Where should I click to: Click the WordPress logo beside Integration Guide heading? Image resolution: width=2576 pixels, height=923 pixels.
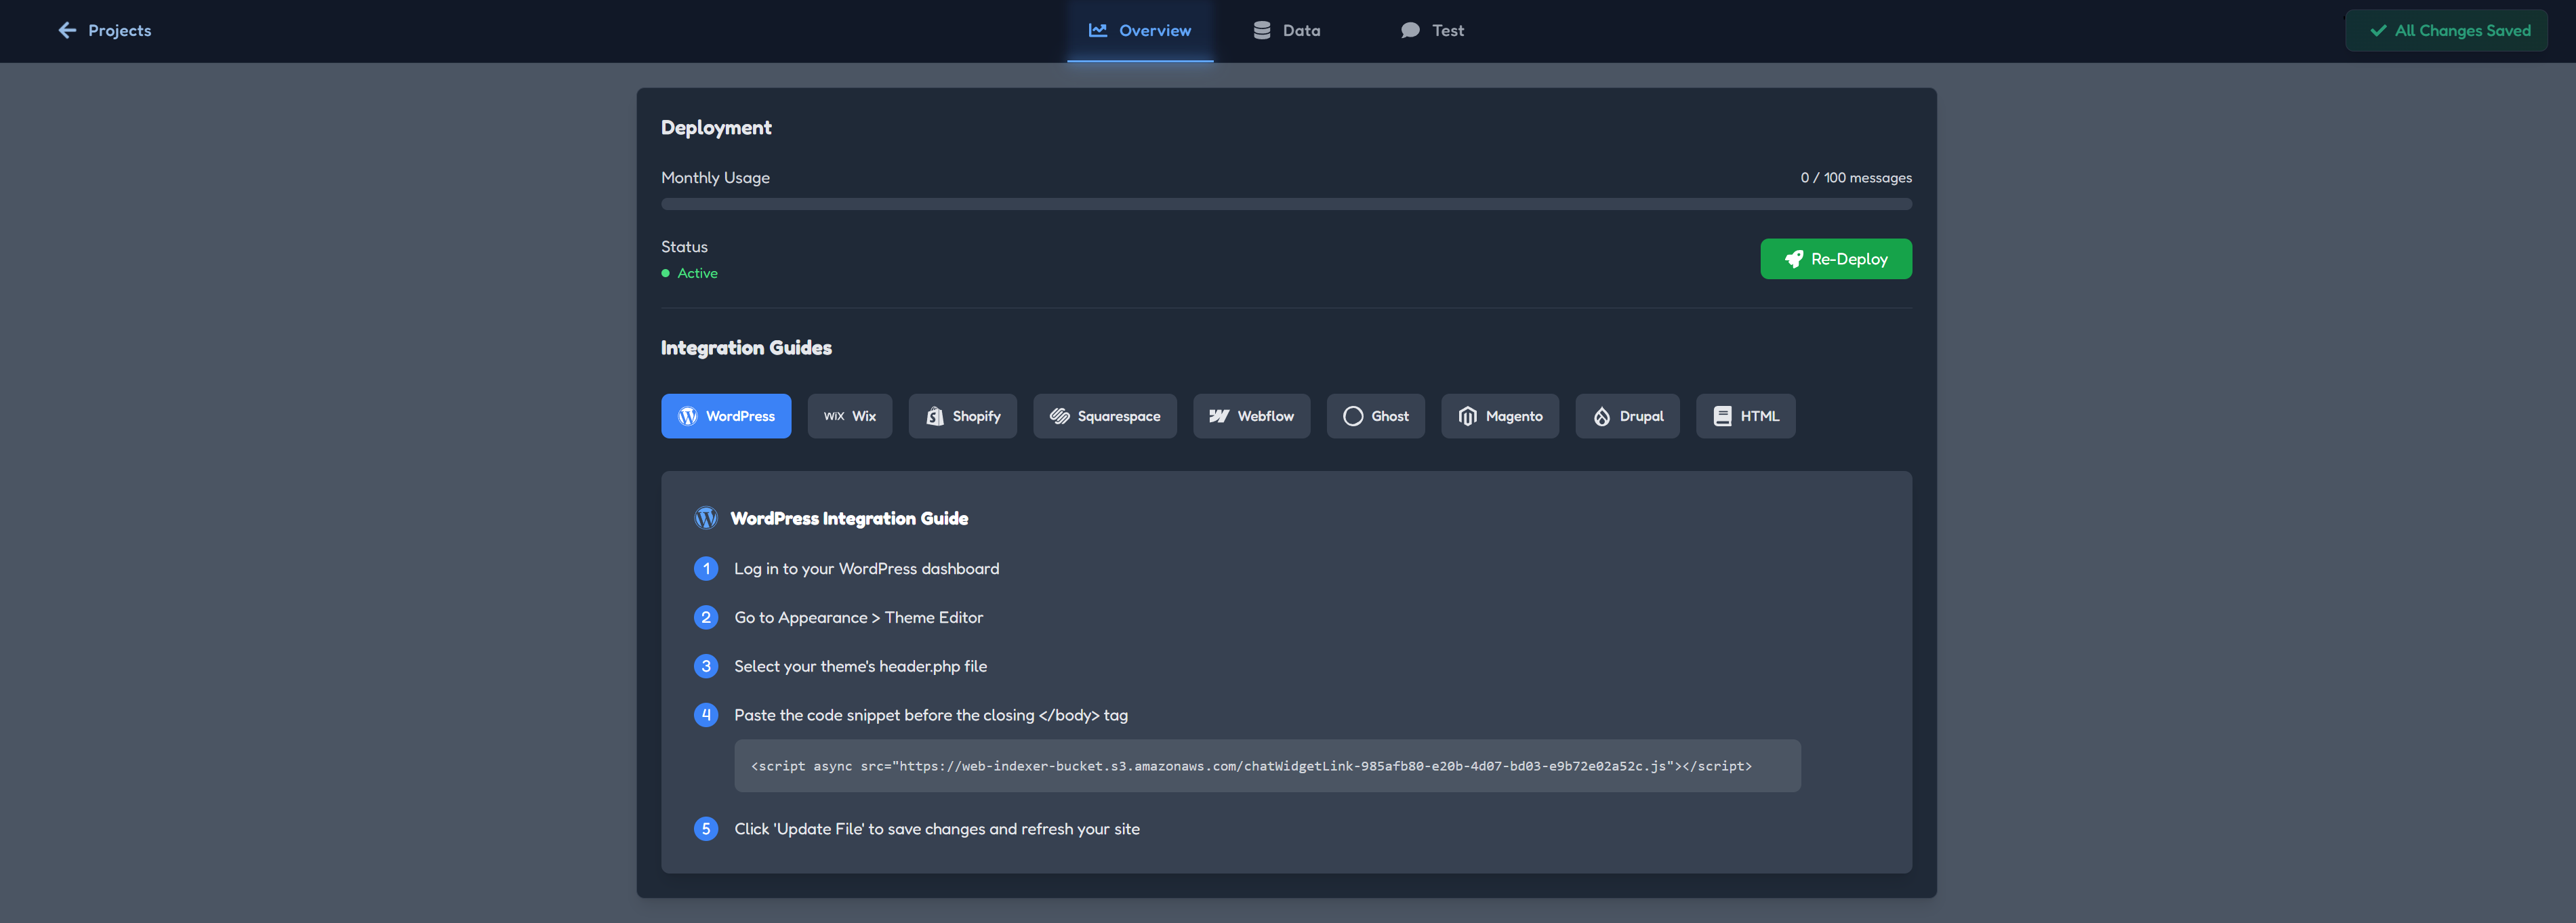point(706,518)
